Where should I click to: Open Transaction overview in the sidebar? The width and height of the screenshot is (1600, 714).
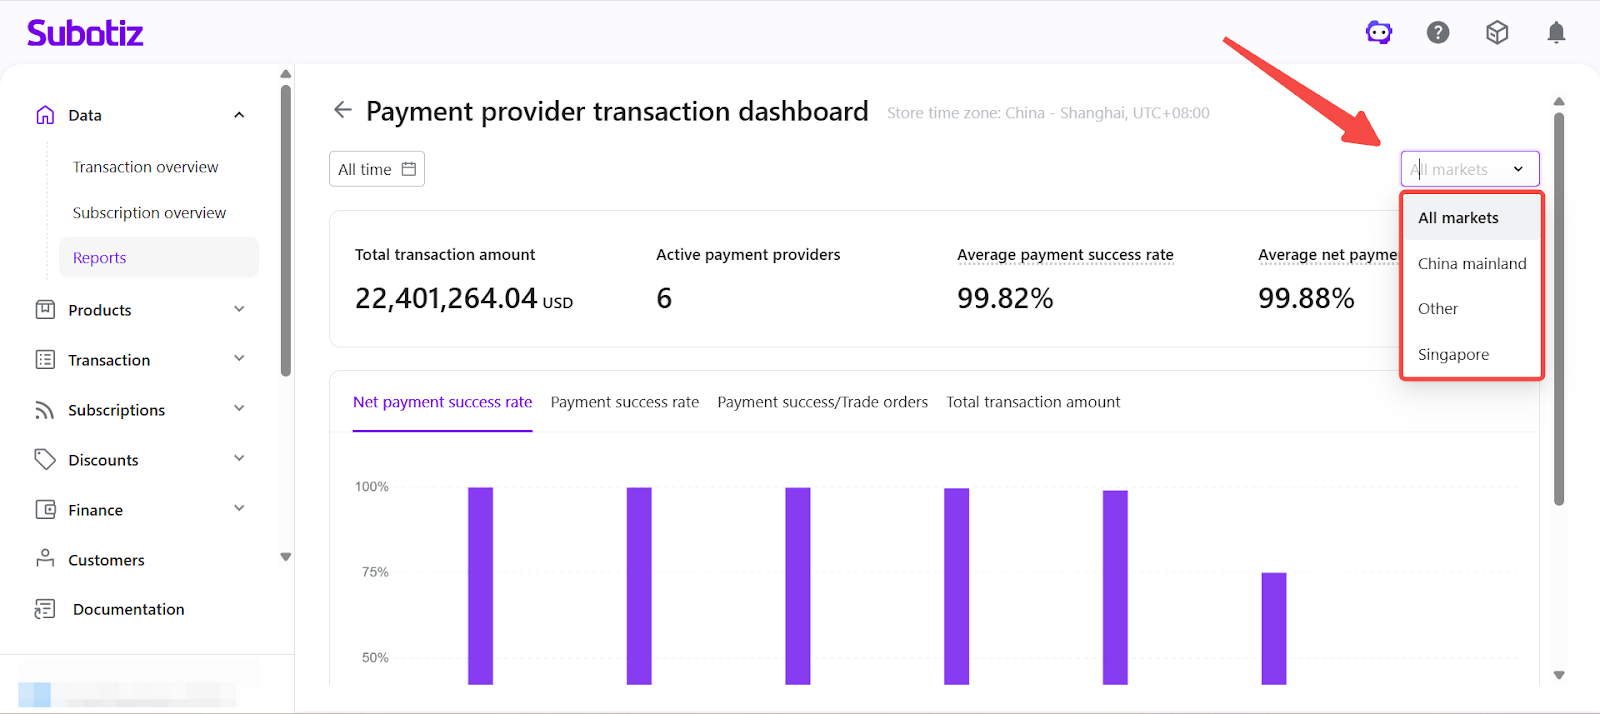(x=145, y=167)
